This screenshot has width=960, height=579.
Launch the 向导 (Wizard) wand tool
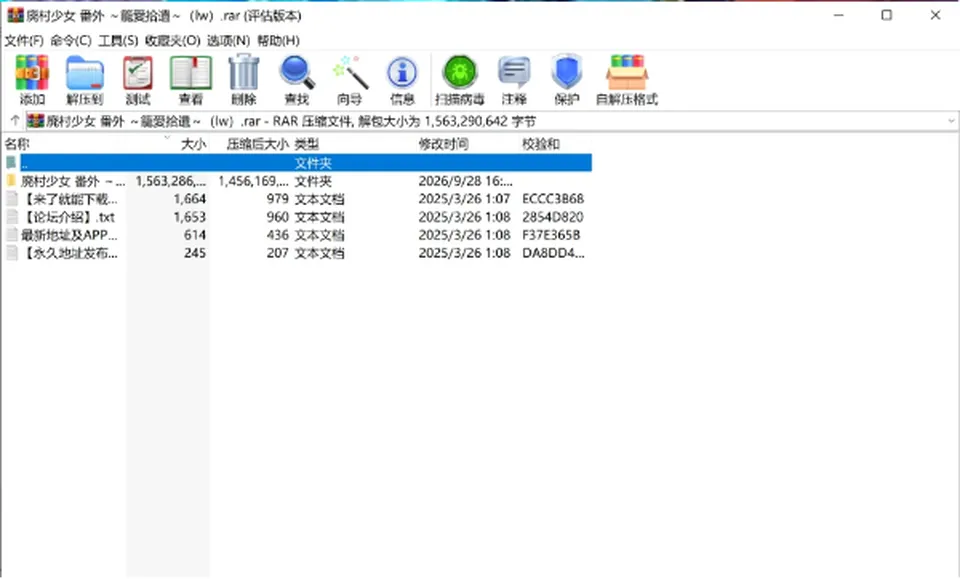350,80
